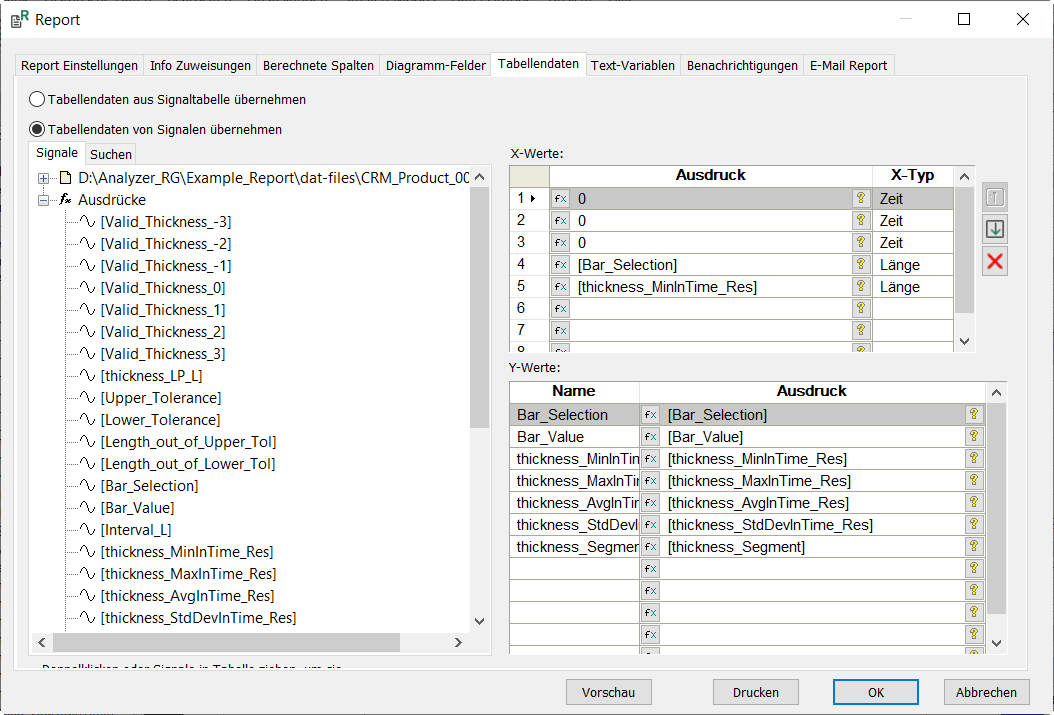Expand the D:\Analyzer_RG dat-file tree node
Viewport: 1054px width, 715px height.
pos(44,178)
